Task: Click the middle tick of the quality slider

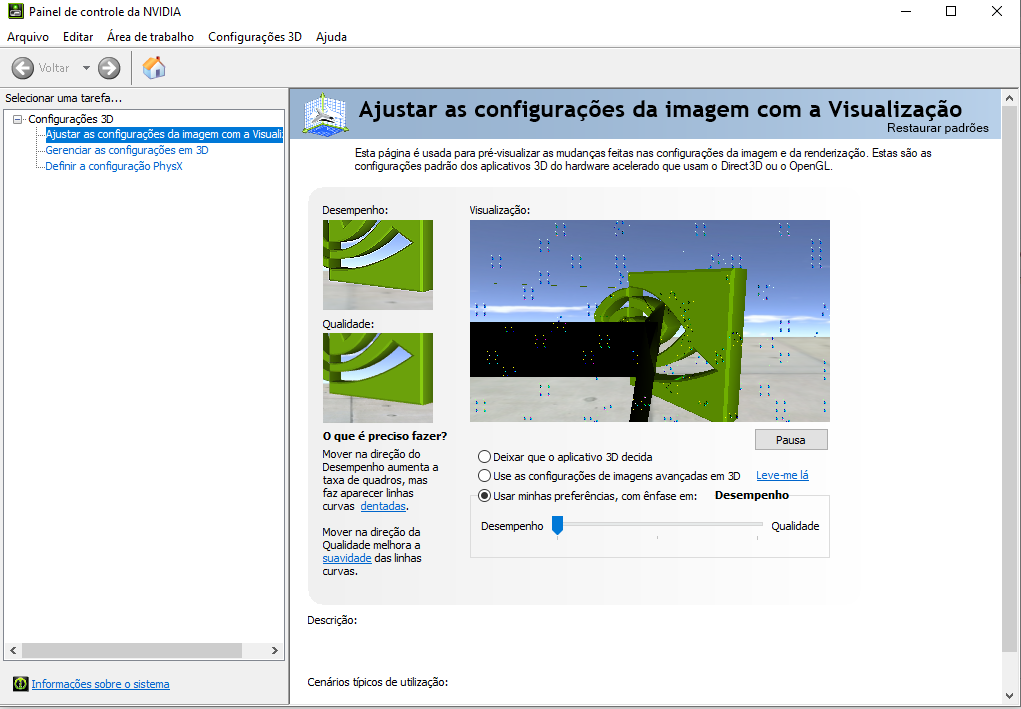Action: coord(658,537)
